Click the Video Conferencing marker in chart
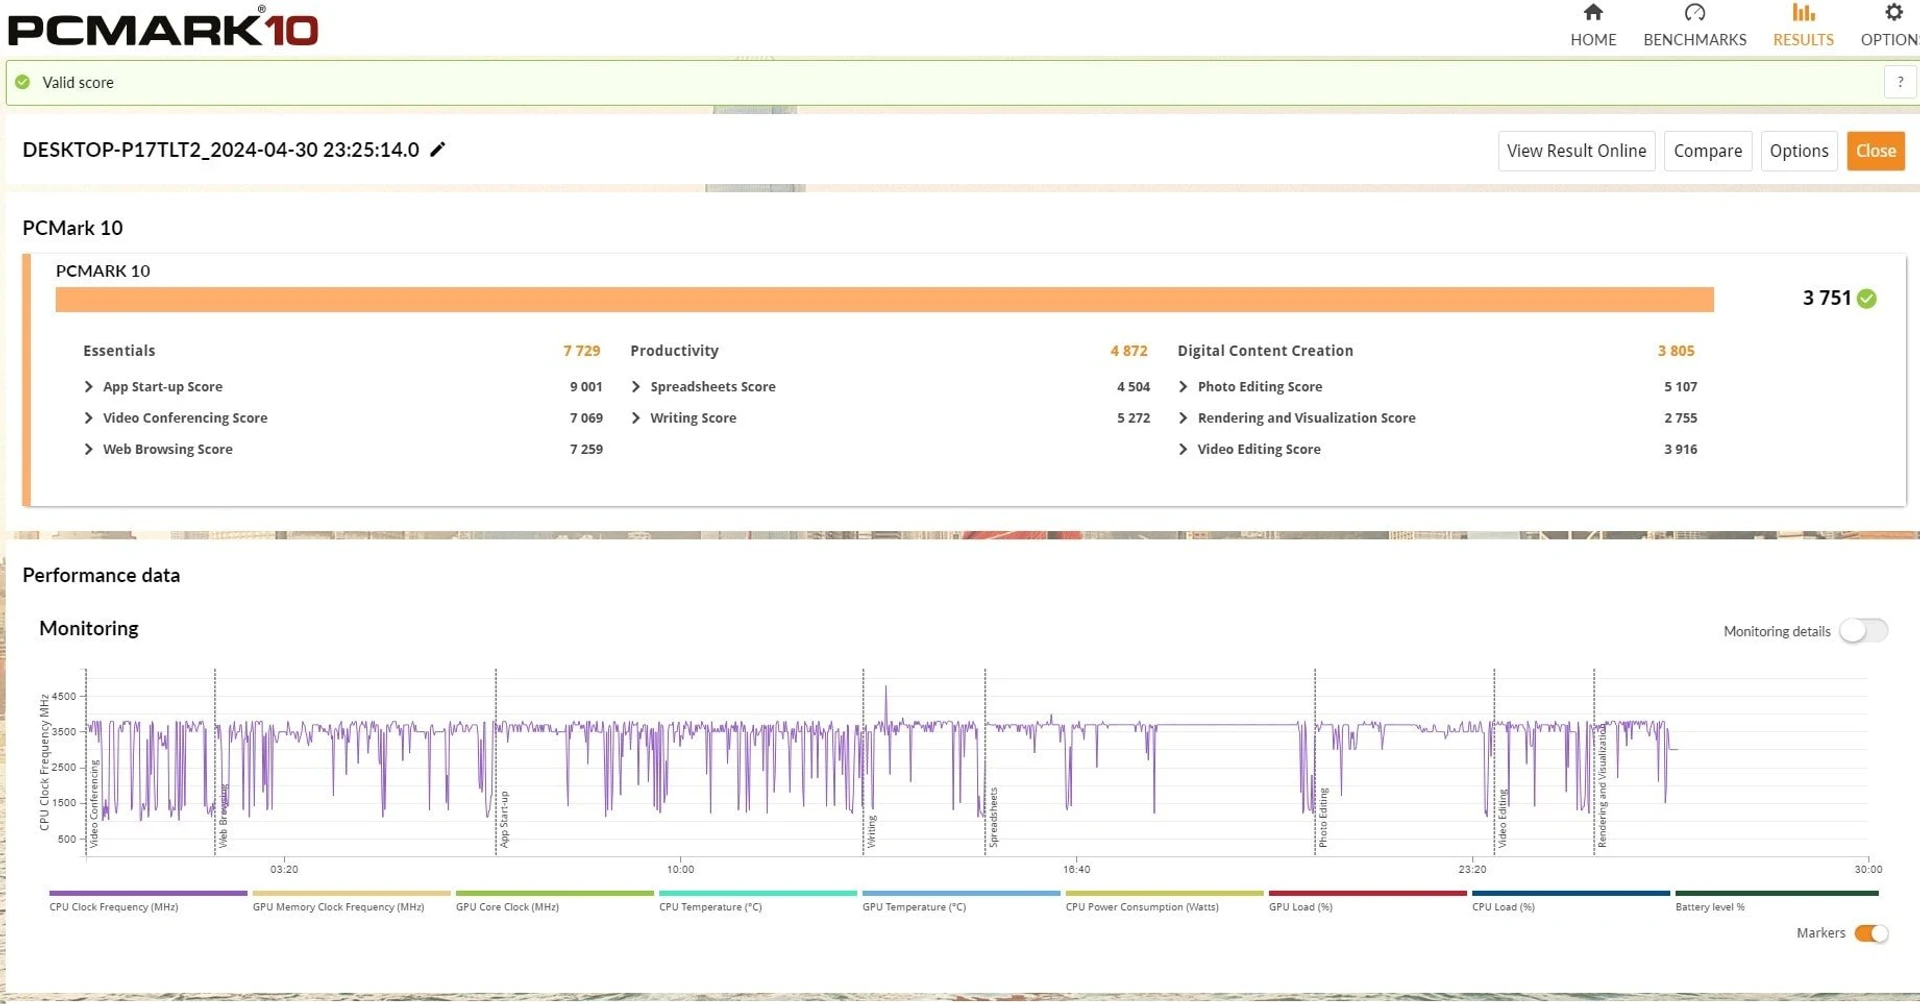 pos(95,804)
